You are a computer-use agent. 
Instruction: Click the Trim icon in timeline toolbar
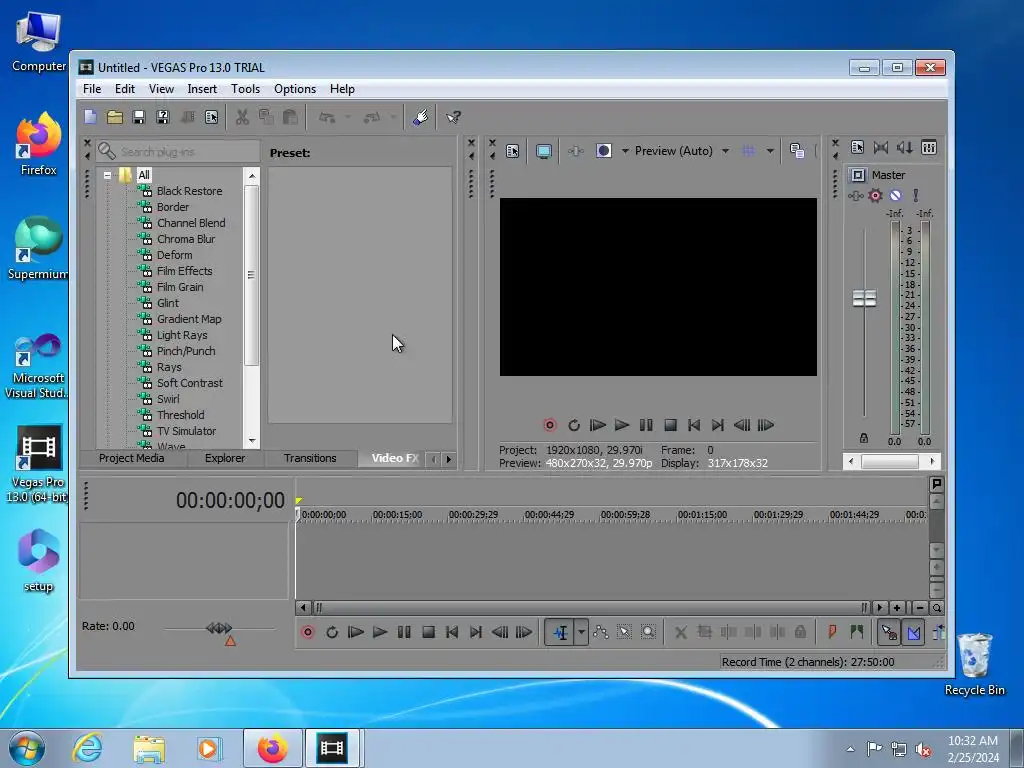(705, 632)
